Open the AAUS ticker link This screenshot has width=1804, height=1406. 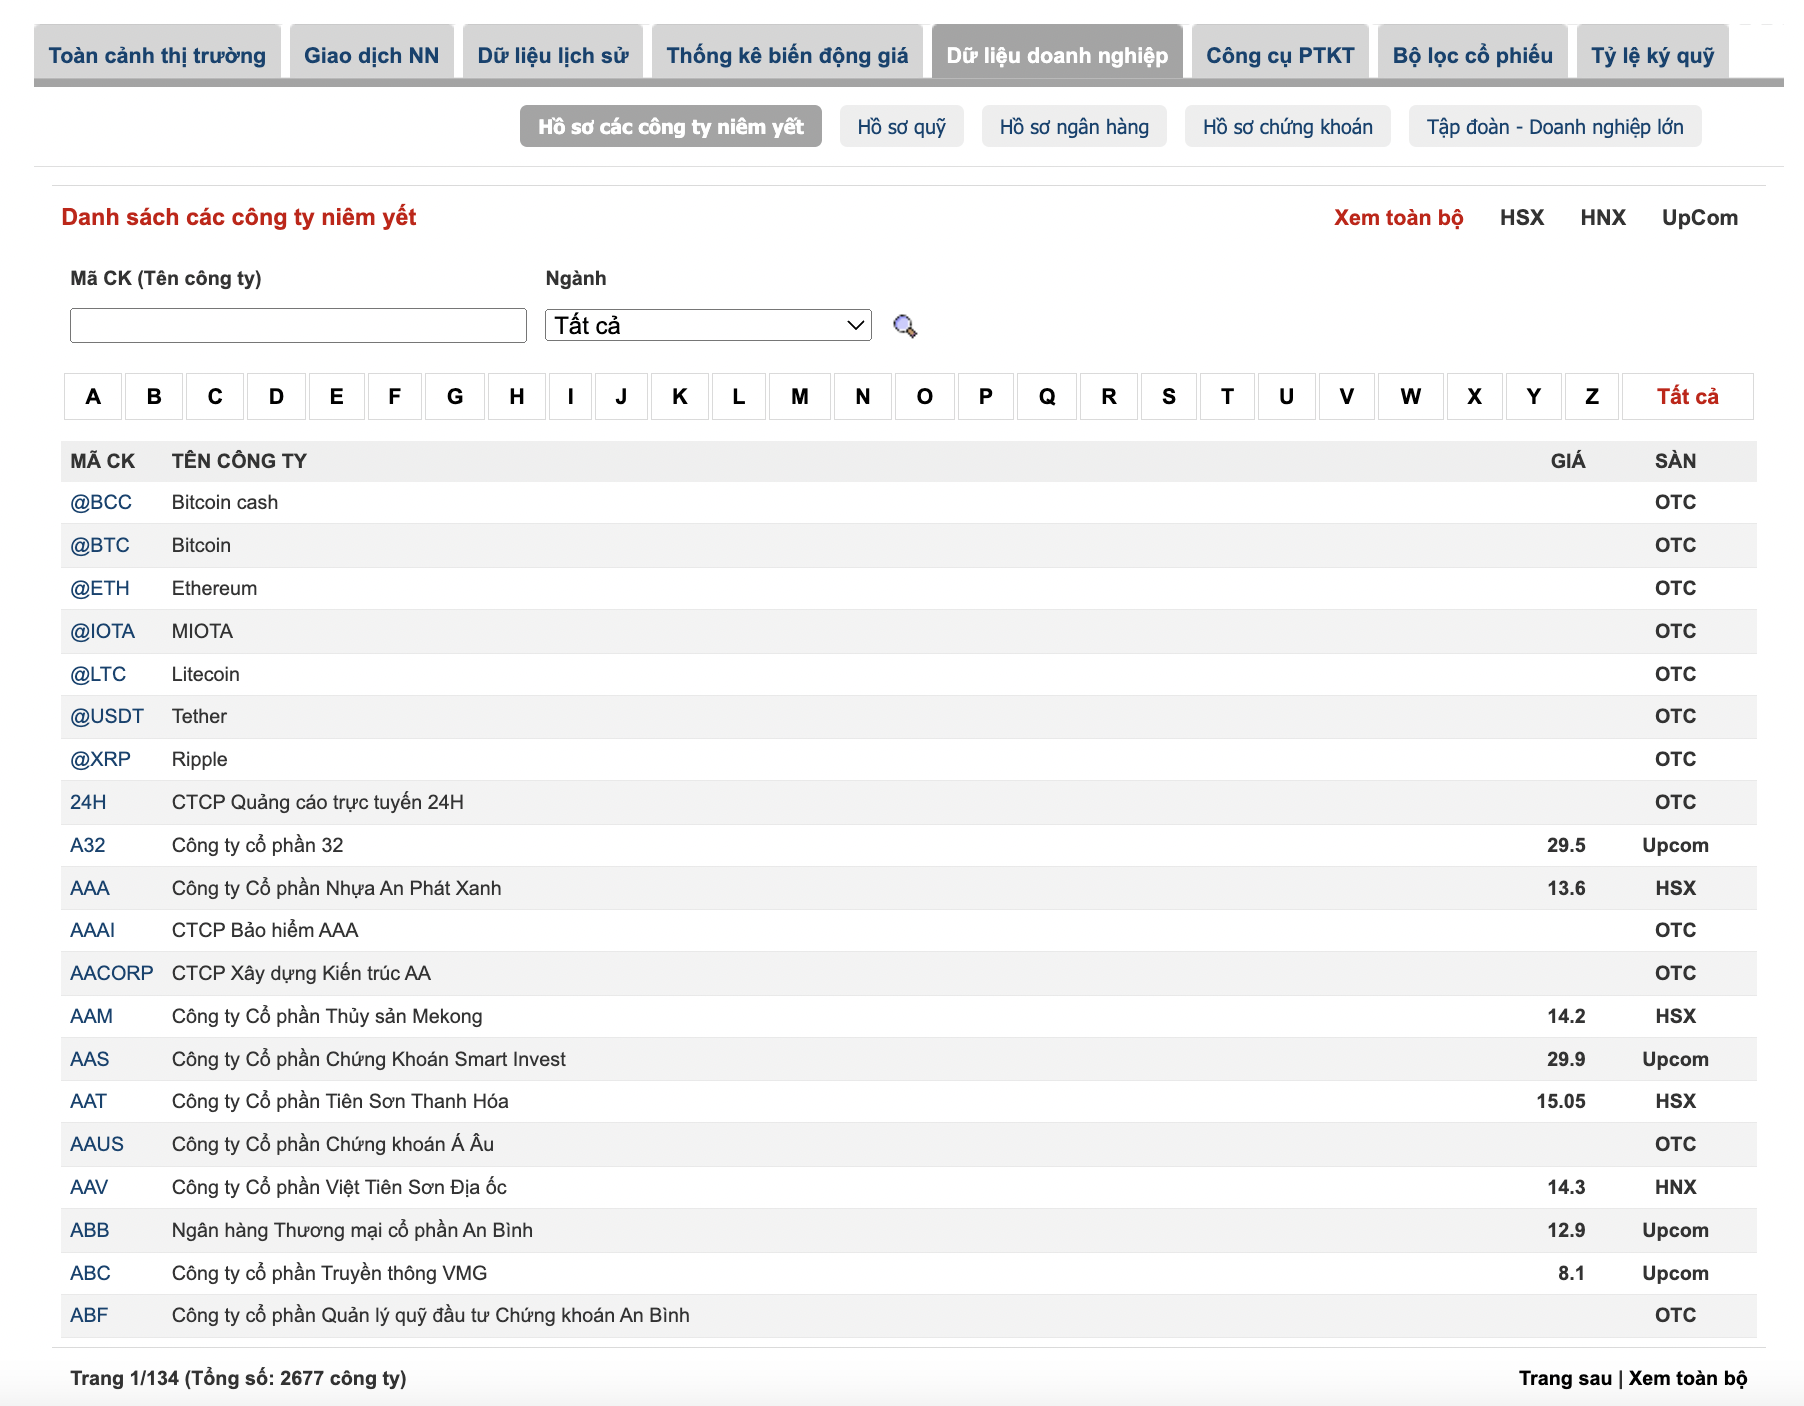click(97, 1144)
